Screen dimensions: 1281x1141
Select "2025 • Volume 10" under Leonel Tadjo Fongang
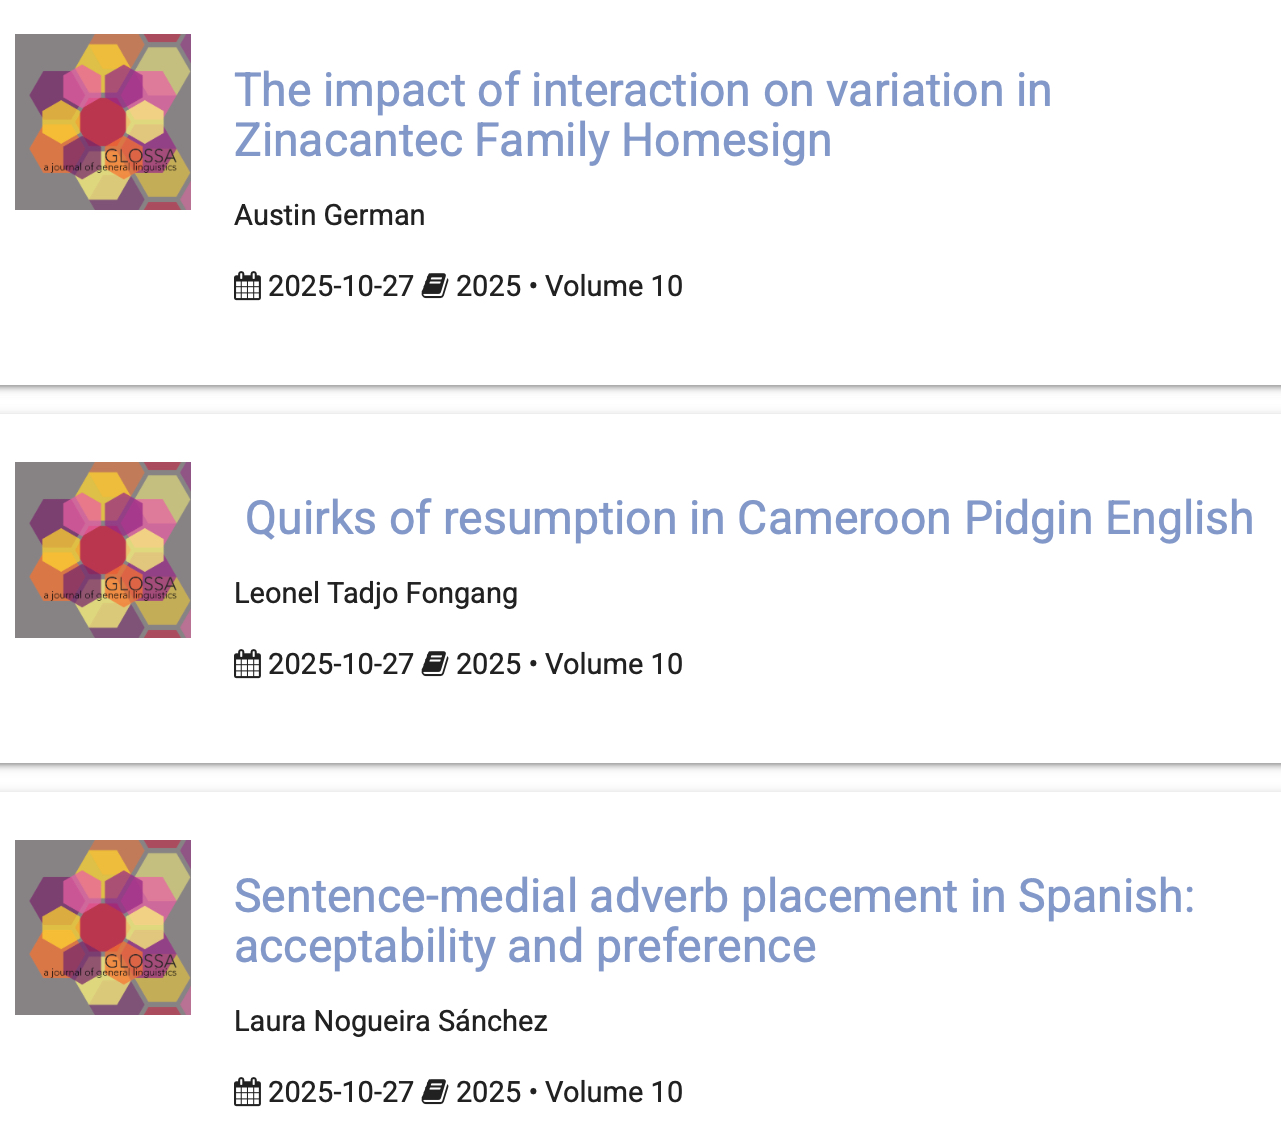569,664
